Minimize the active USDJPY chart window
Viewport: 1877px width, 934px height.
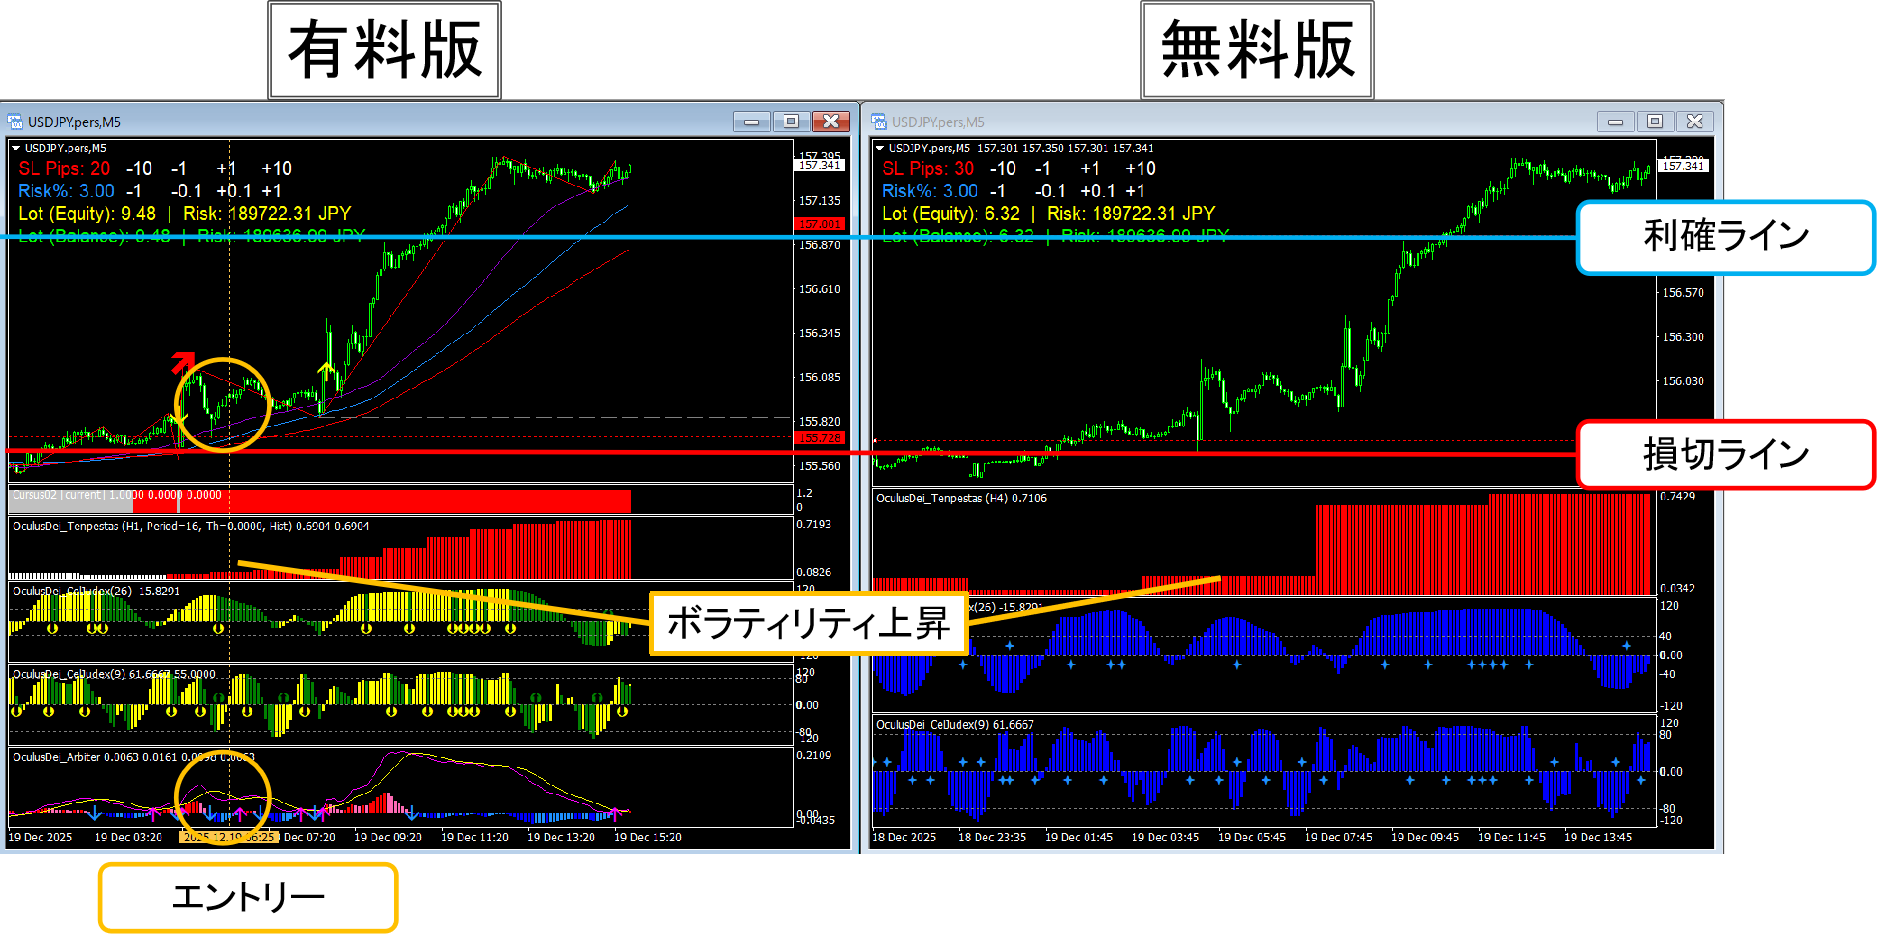pos(752,122)
